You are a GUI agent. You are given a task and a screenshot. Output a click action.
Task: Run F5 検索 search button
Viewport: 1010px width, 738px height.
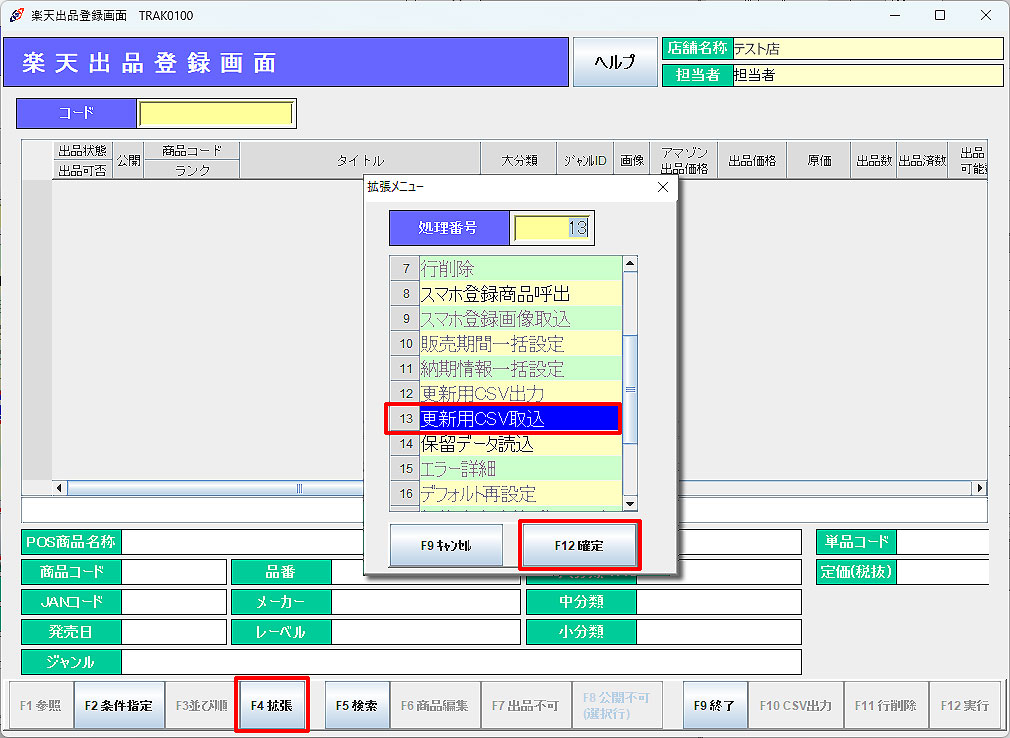356,705
